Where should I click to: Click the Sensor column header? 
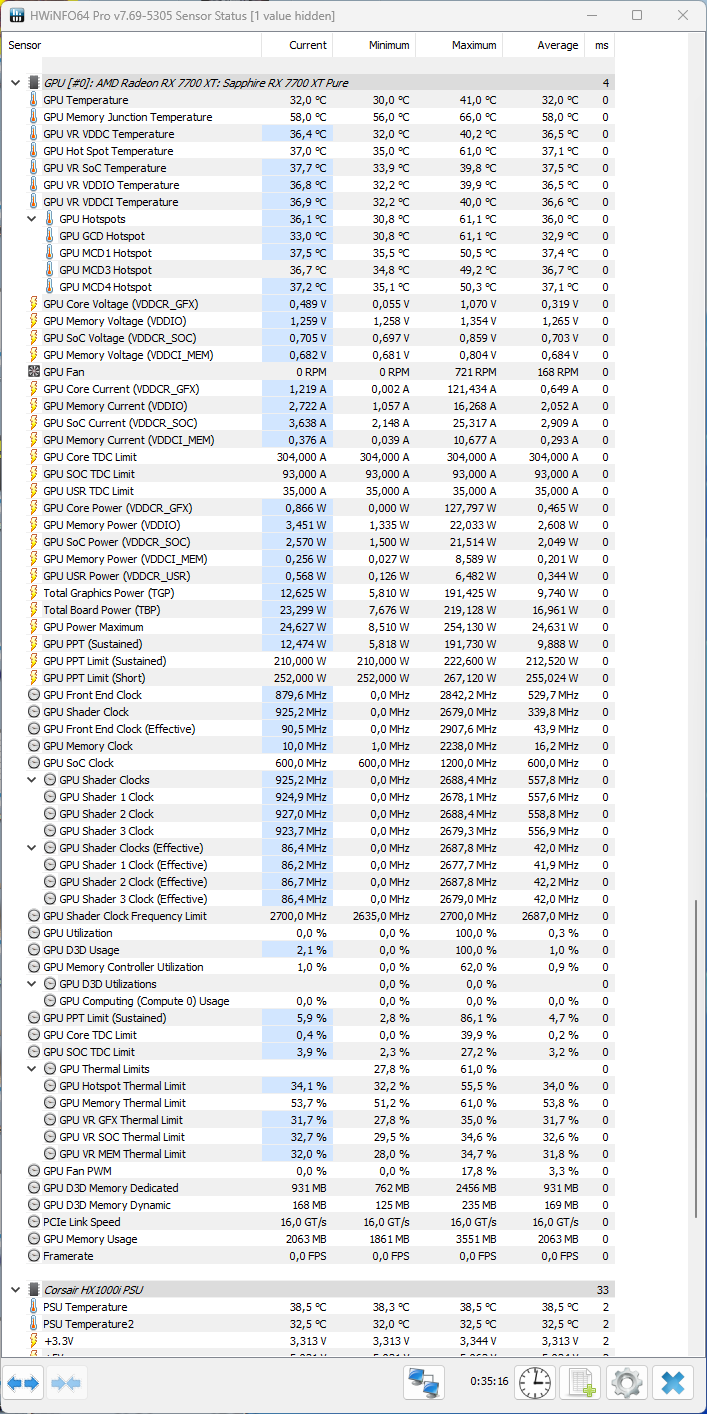(132, 45)
